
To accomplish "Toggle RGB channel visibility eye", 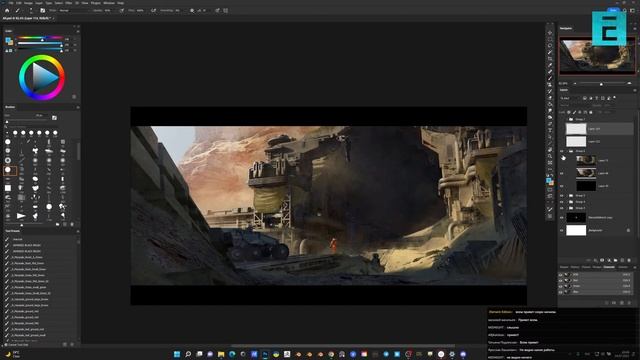I will (560, 275).
